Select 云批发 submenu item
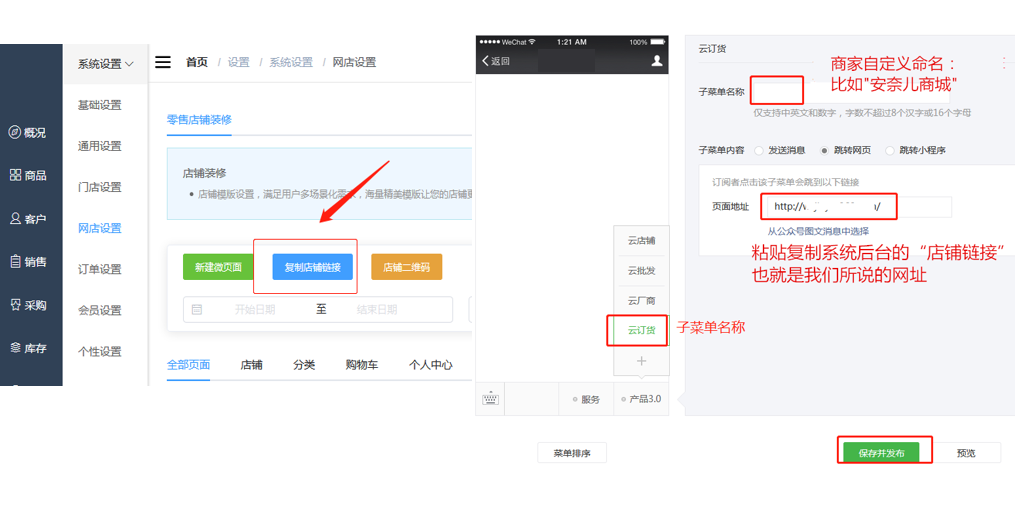Image resolution: width=1015 pixels, height=510 pixels. pos(641,271)
